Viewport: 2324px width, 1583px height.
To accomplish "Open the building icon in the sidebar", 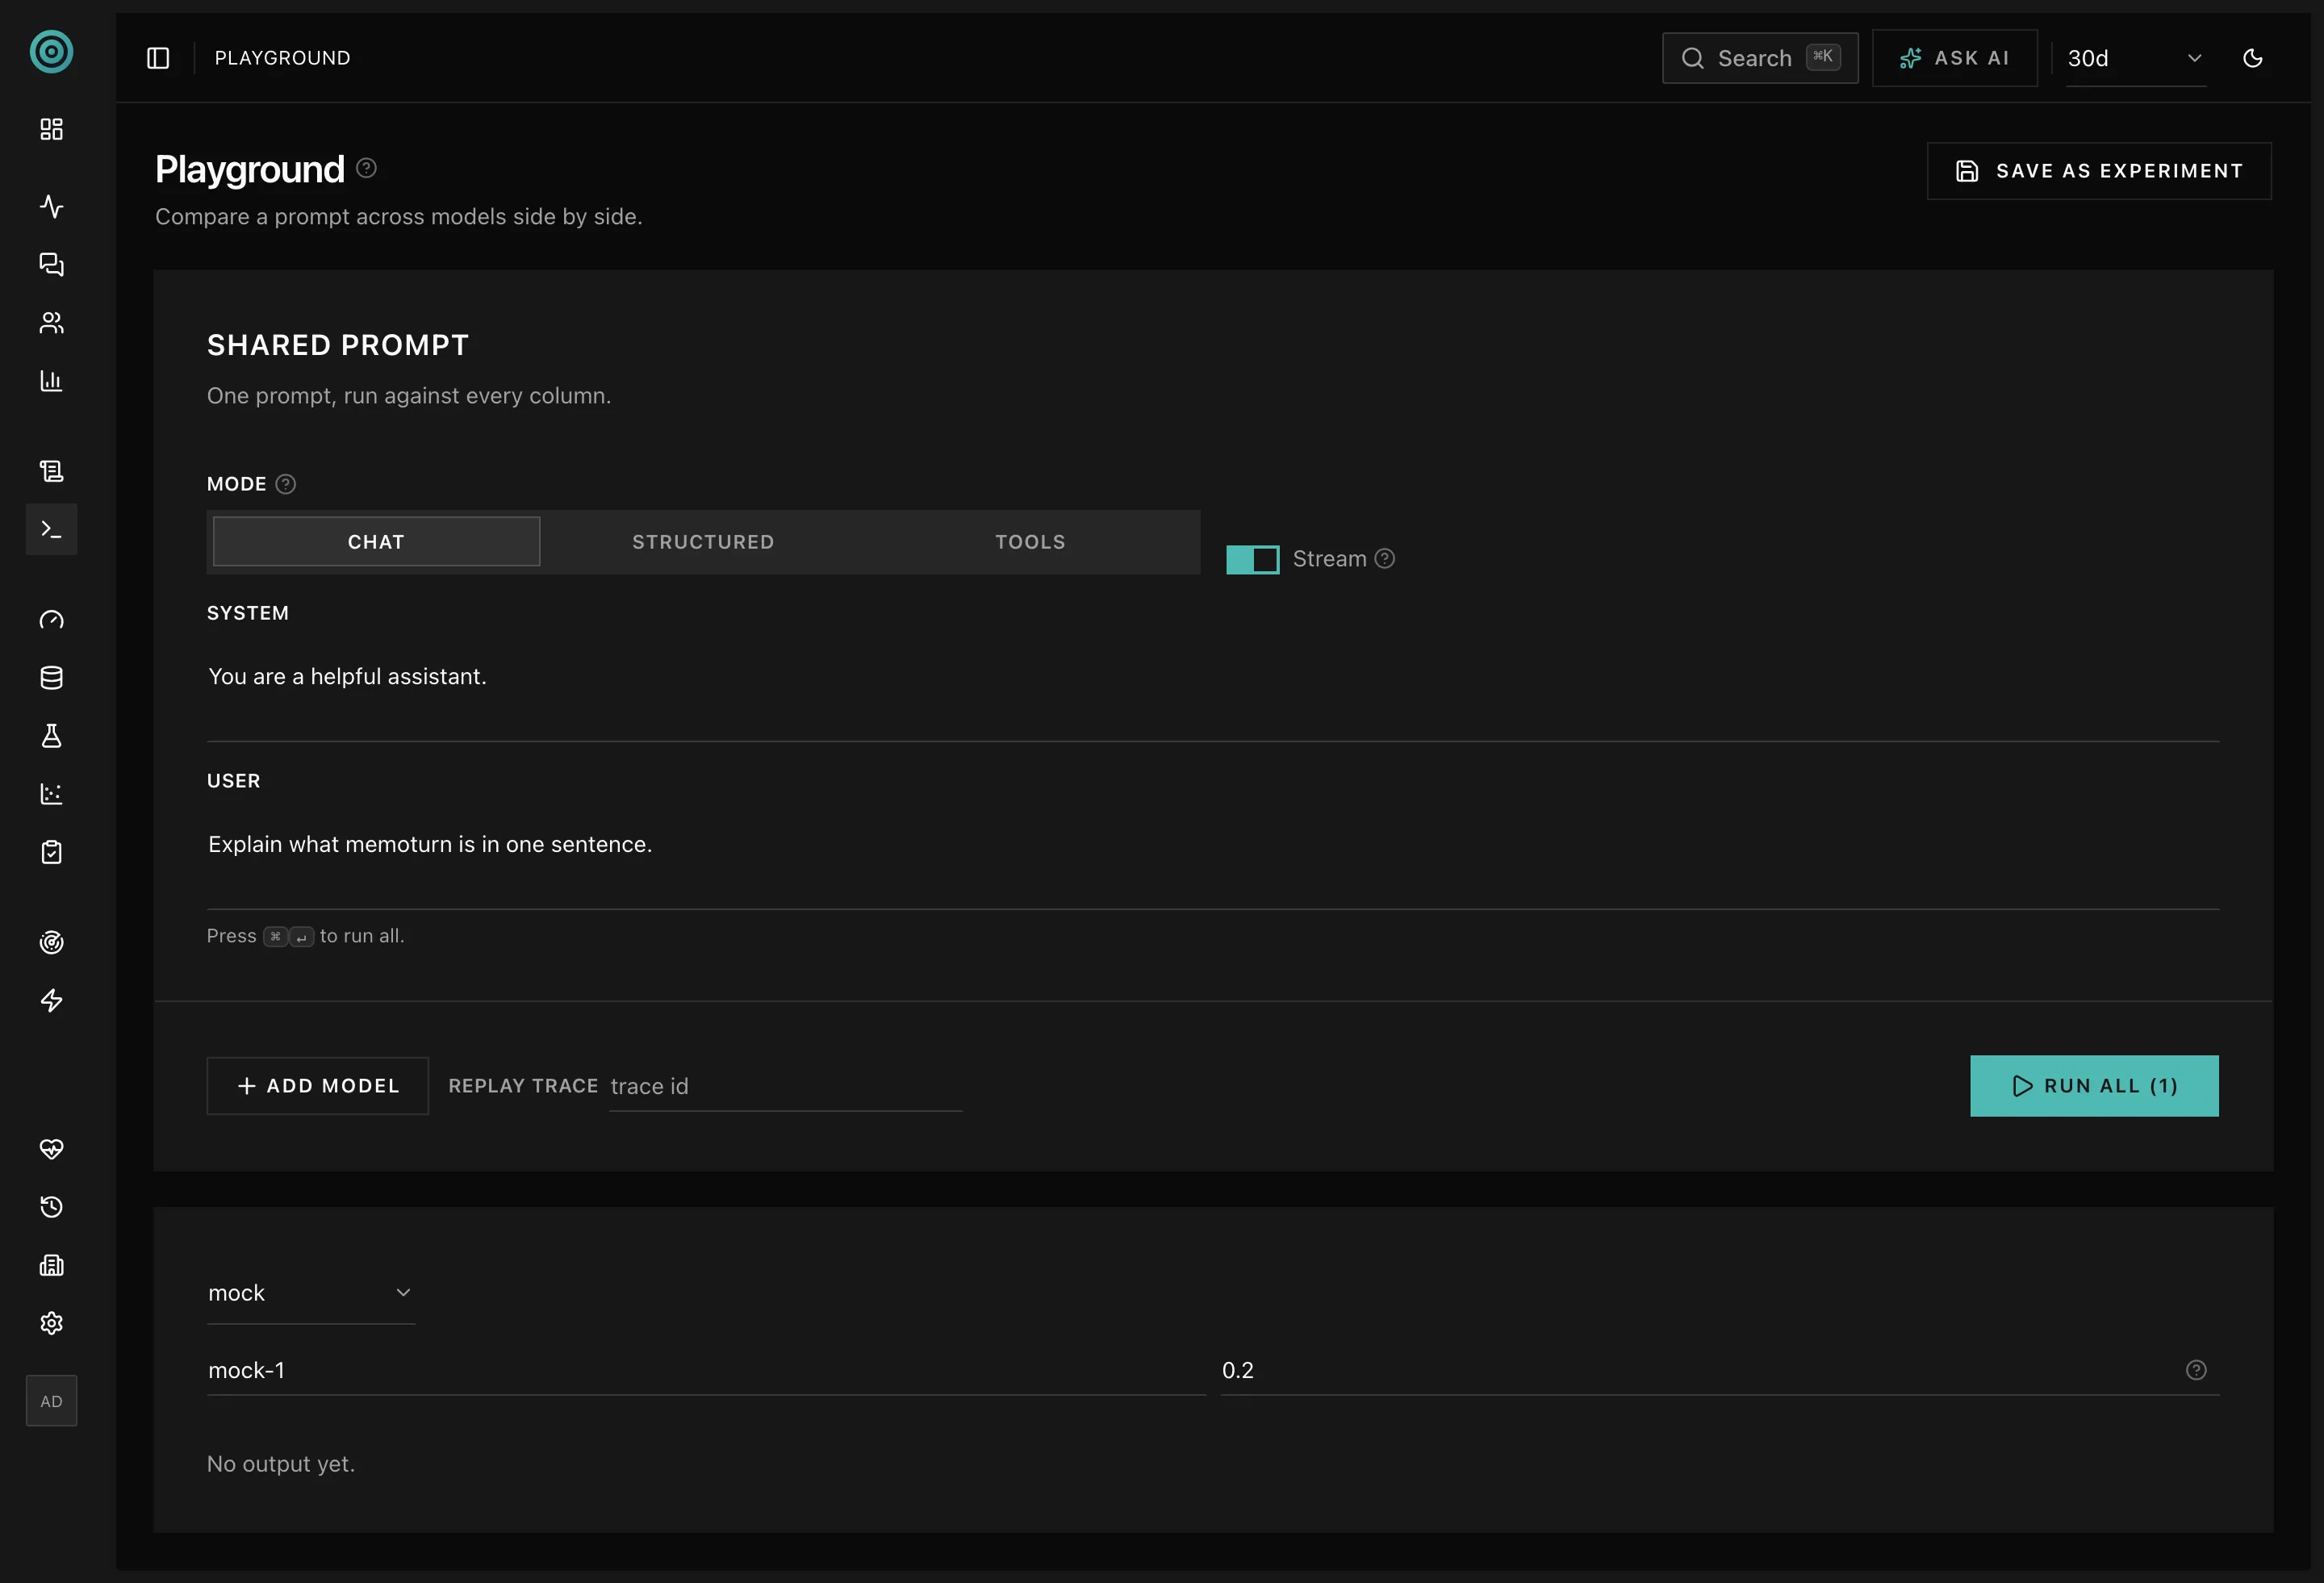I will pos(51,1265).
